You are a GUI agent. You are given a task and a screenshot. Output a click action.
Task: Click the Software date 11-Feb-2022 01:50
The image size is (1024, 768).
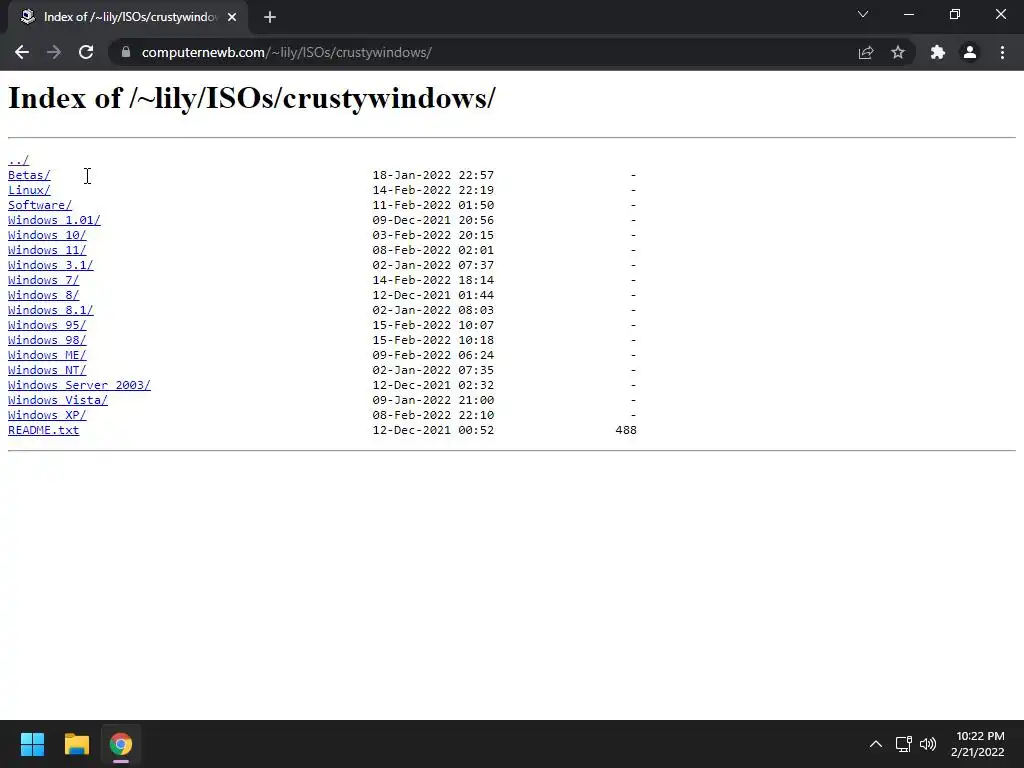point(433,205)
